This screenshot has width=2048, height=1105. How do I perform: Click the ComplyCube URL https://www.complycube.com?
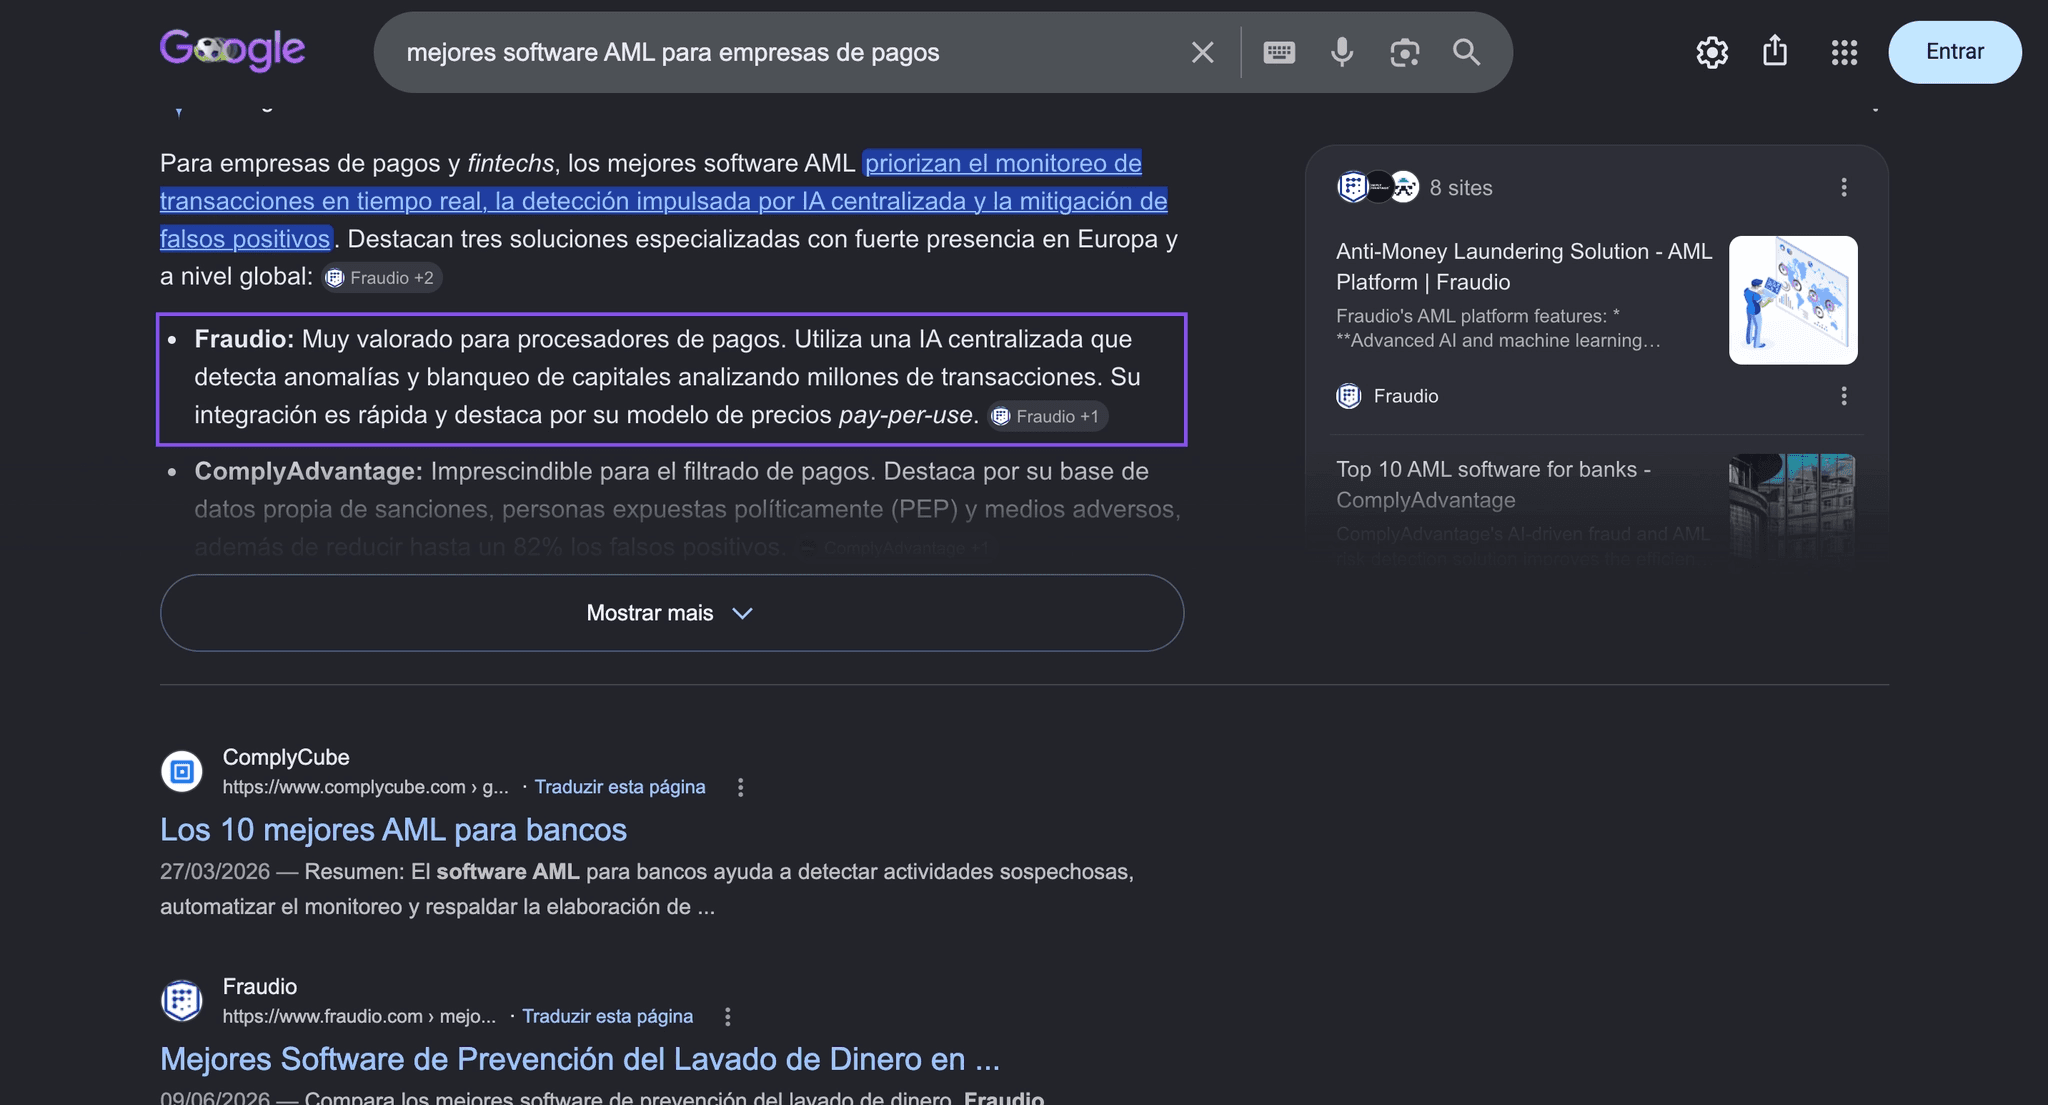[343, 787]
